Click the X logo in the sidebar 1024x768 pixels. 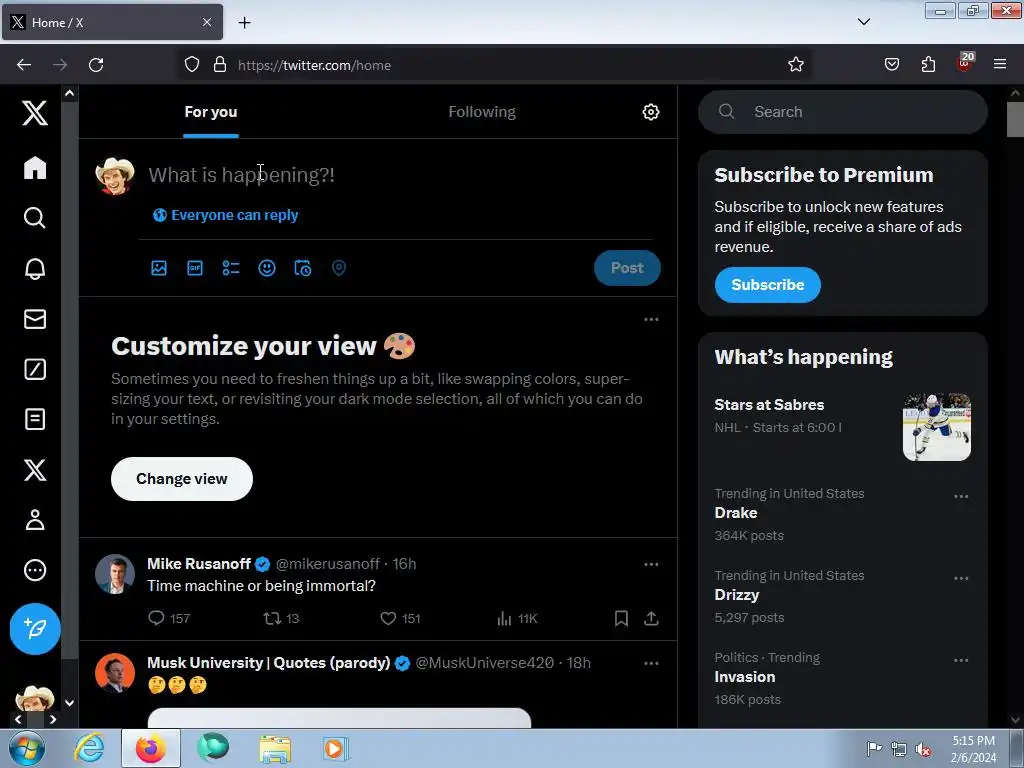click(35, 113)
